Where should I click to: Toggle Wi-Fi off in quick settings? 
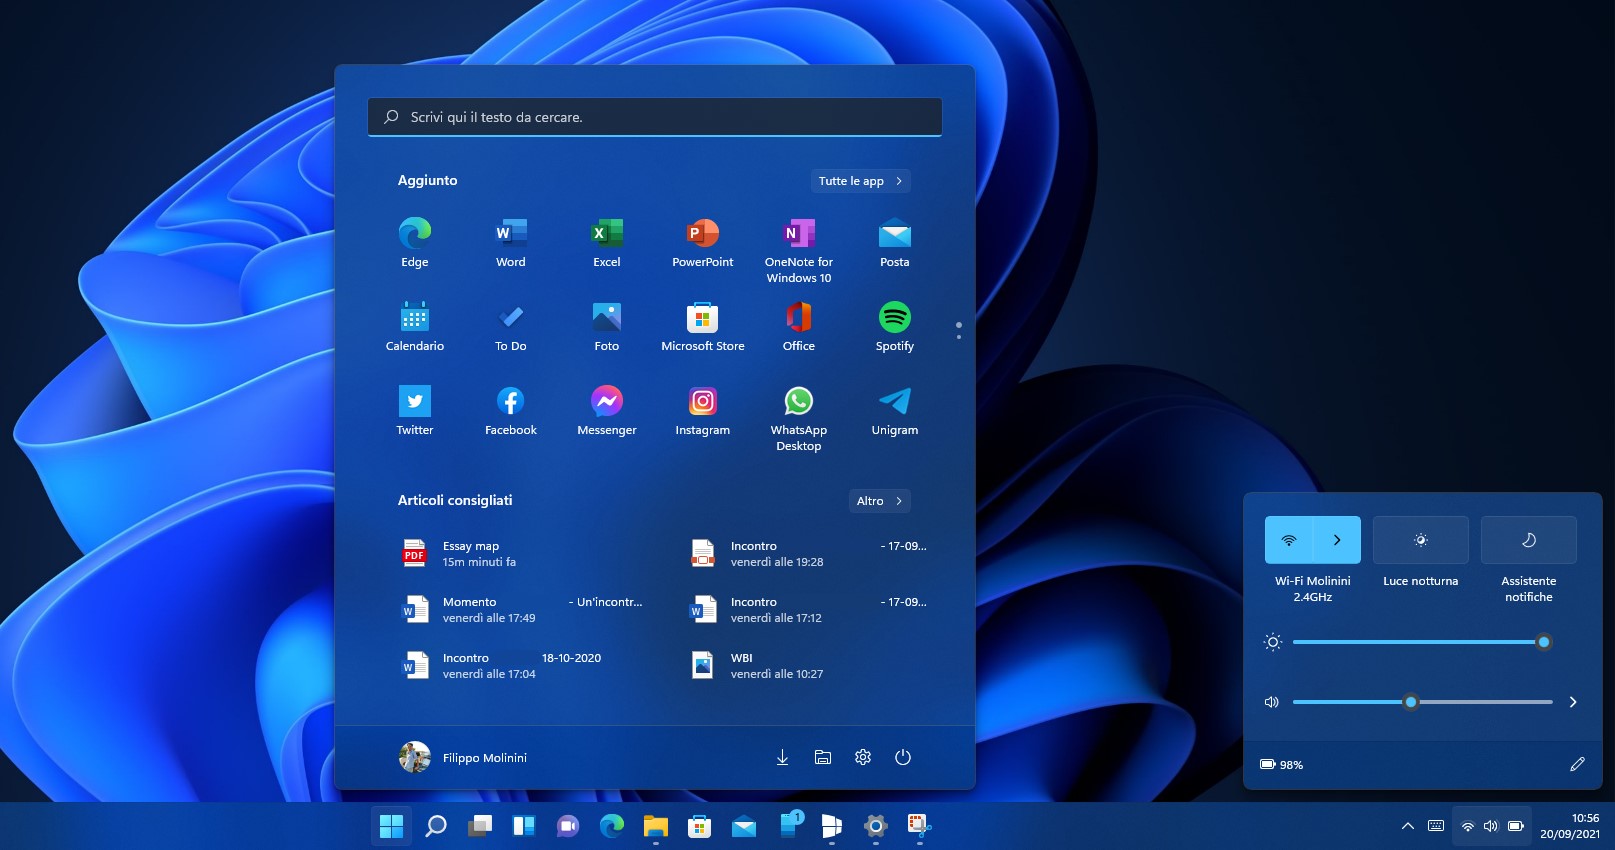[1289, 540]
